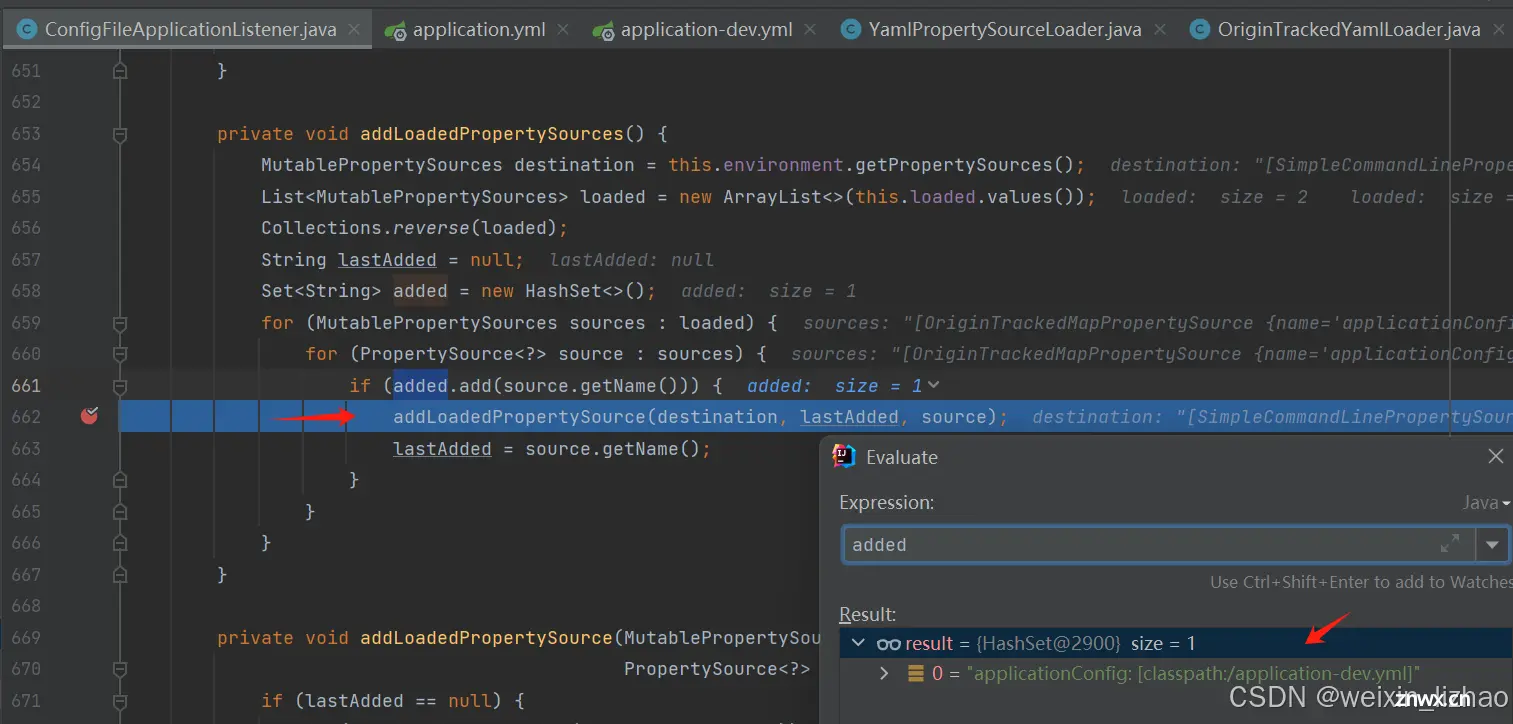Screen dimensions: 1513x724
Task: Open the application-dev.yml editor tab
Action: (706, 29)
